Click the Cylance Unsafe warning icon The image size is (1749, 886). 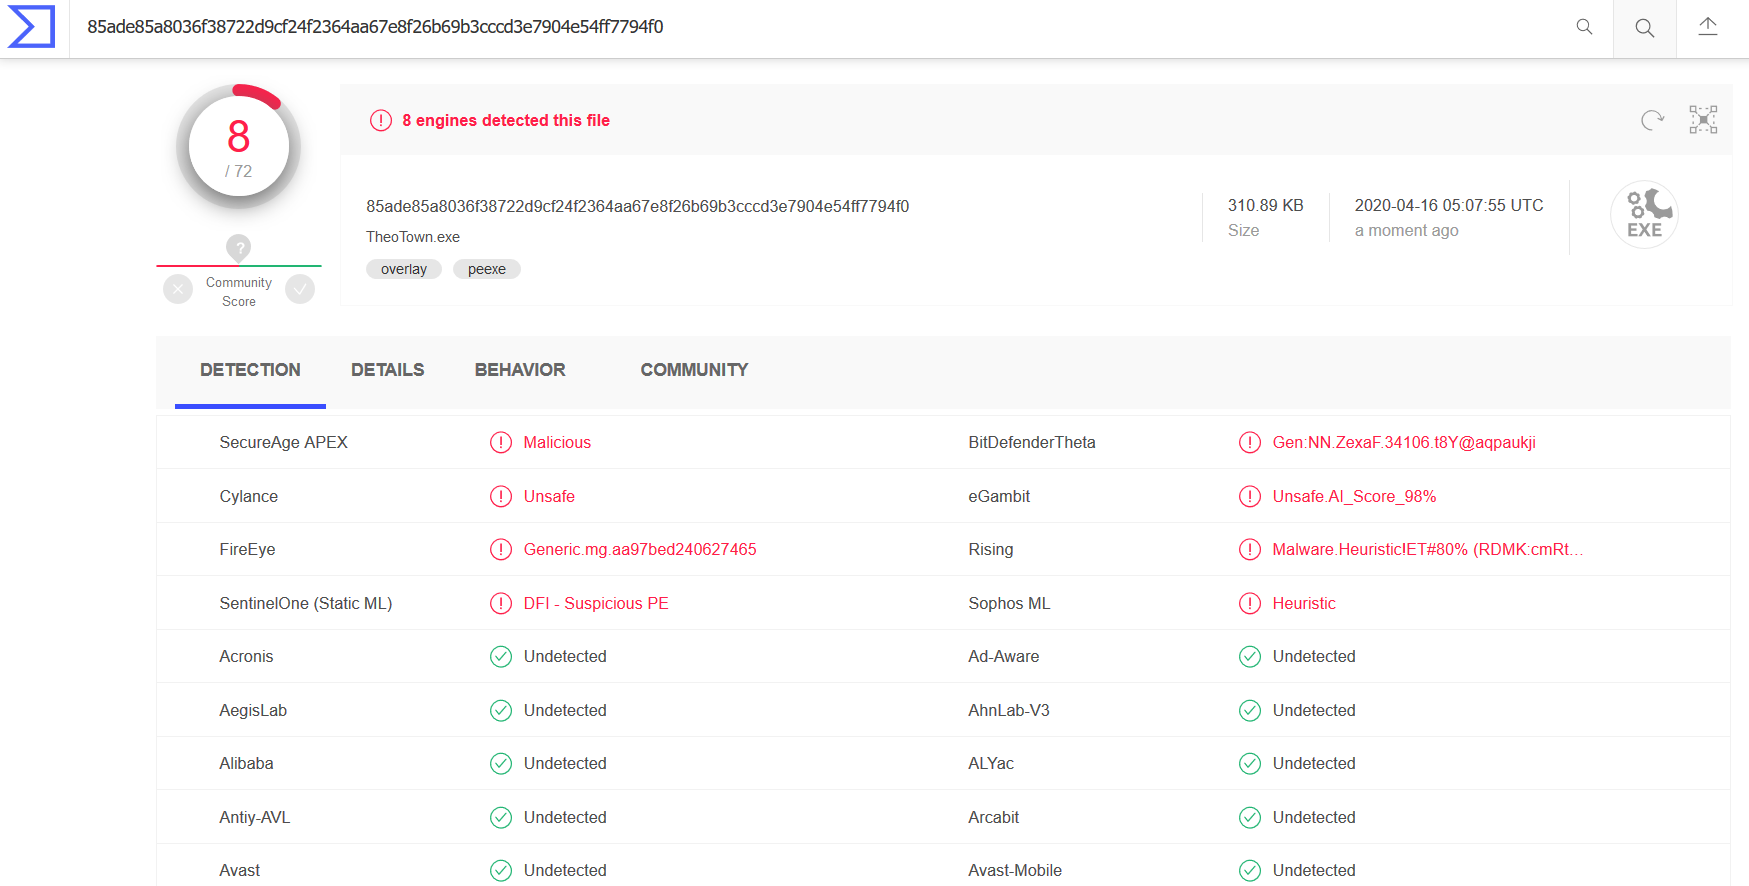coord(501,496)
